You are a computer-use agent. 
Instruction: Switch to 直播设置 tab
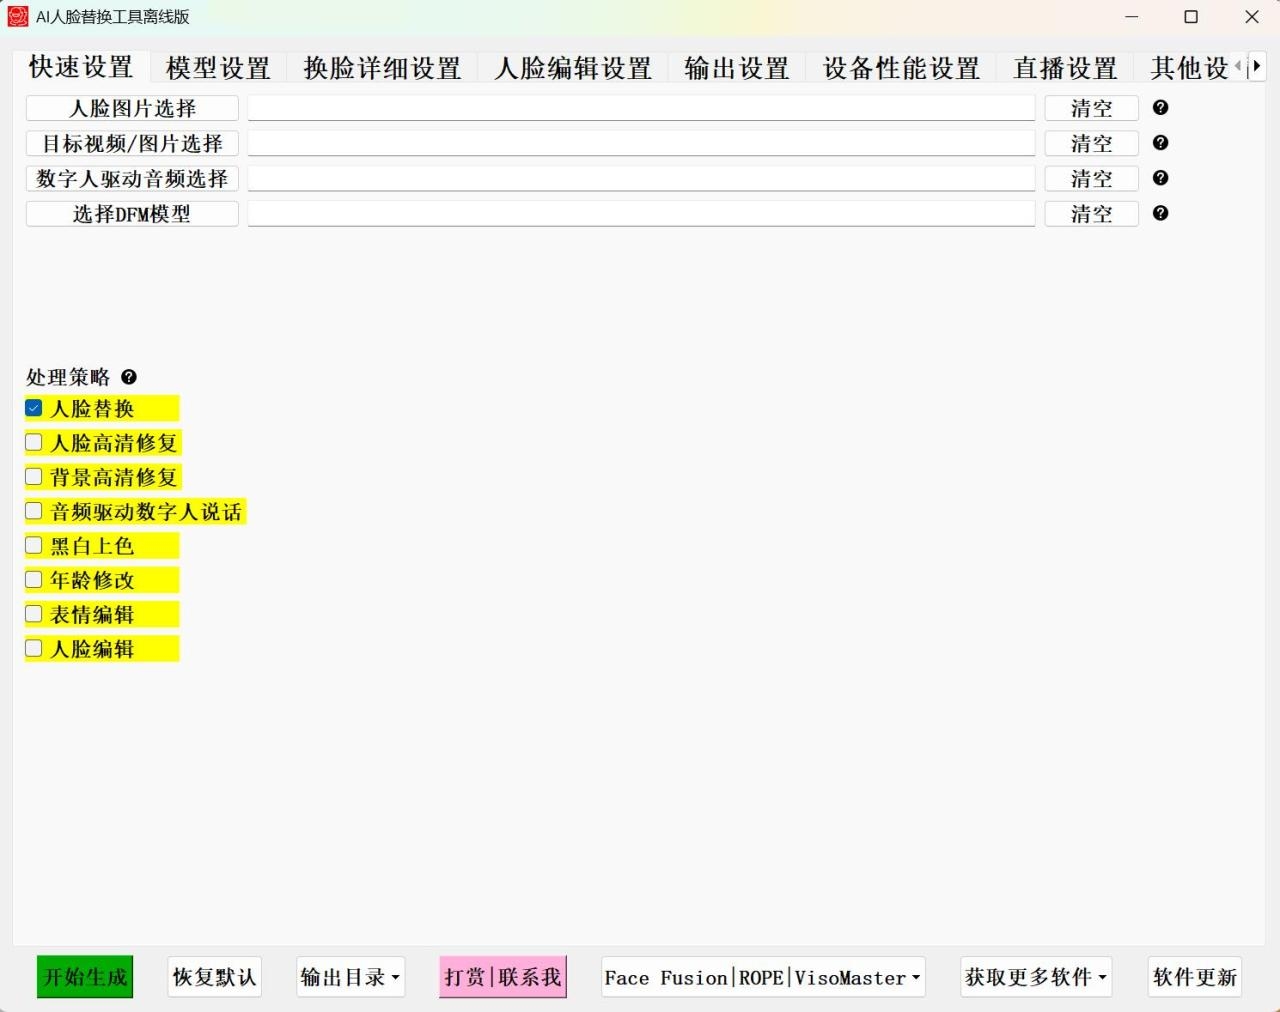point(1065,68)
